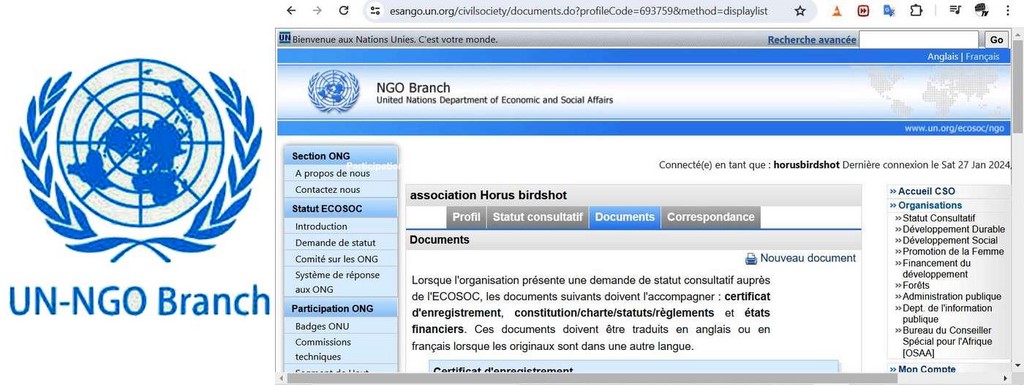The height and width of the screenshot is (385, 1024).
Task: Open the Profil tab
Action: (x=466, y=217)
